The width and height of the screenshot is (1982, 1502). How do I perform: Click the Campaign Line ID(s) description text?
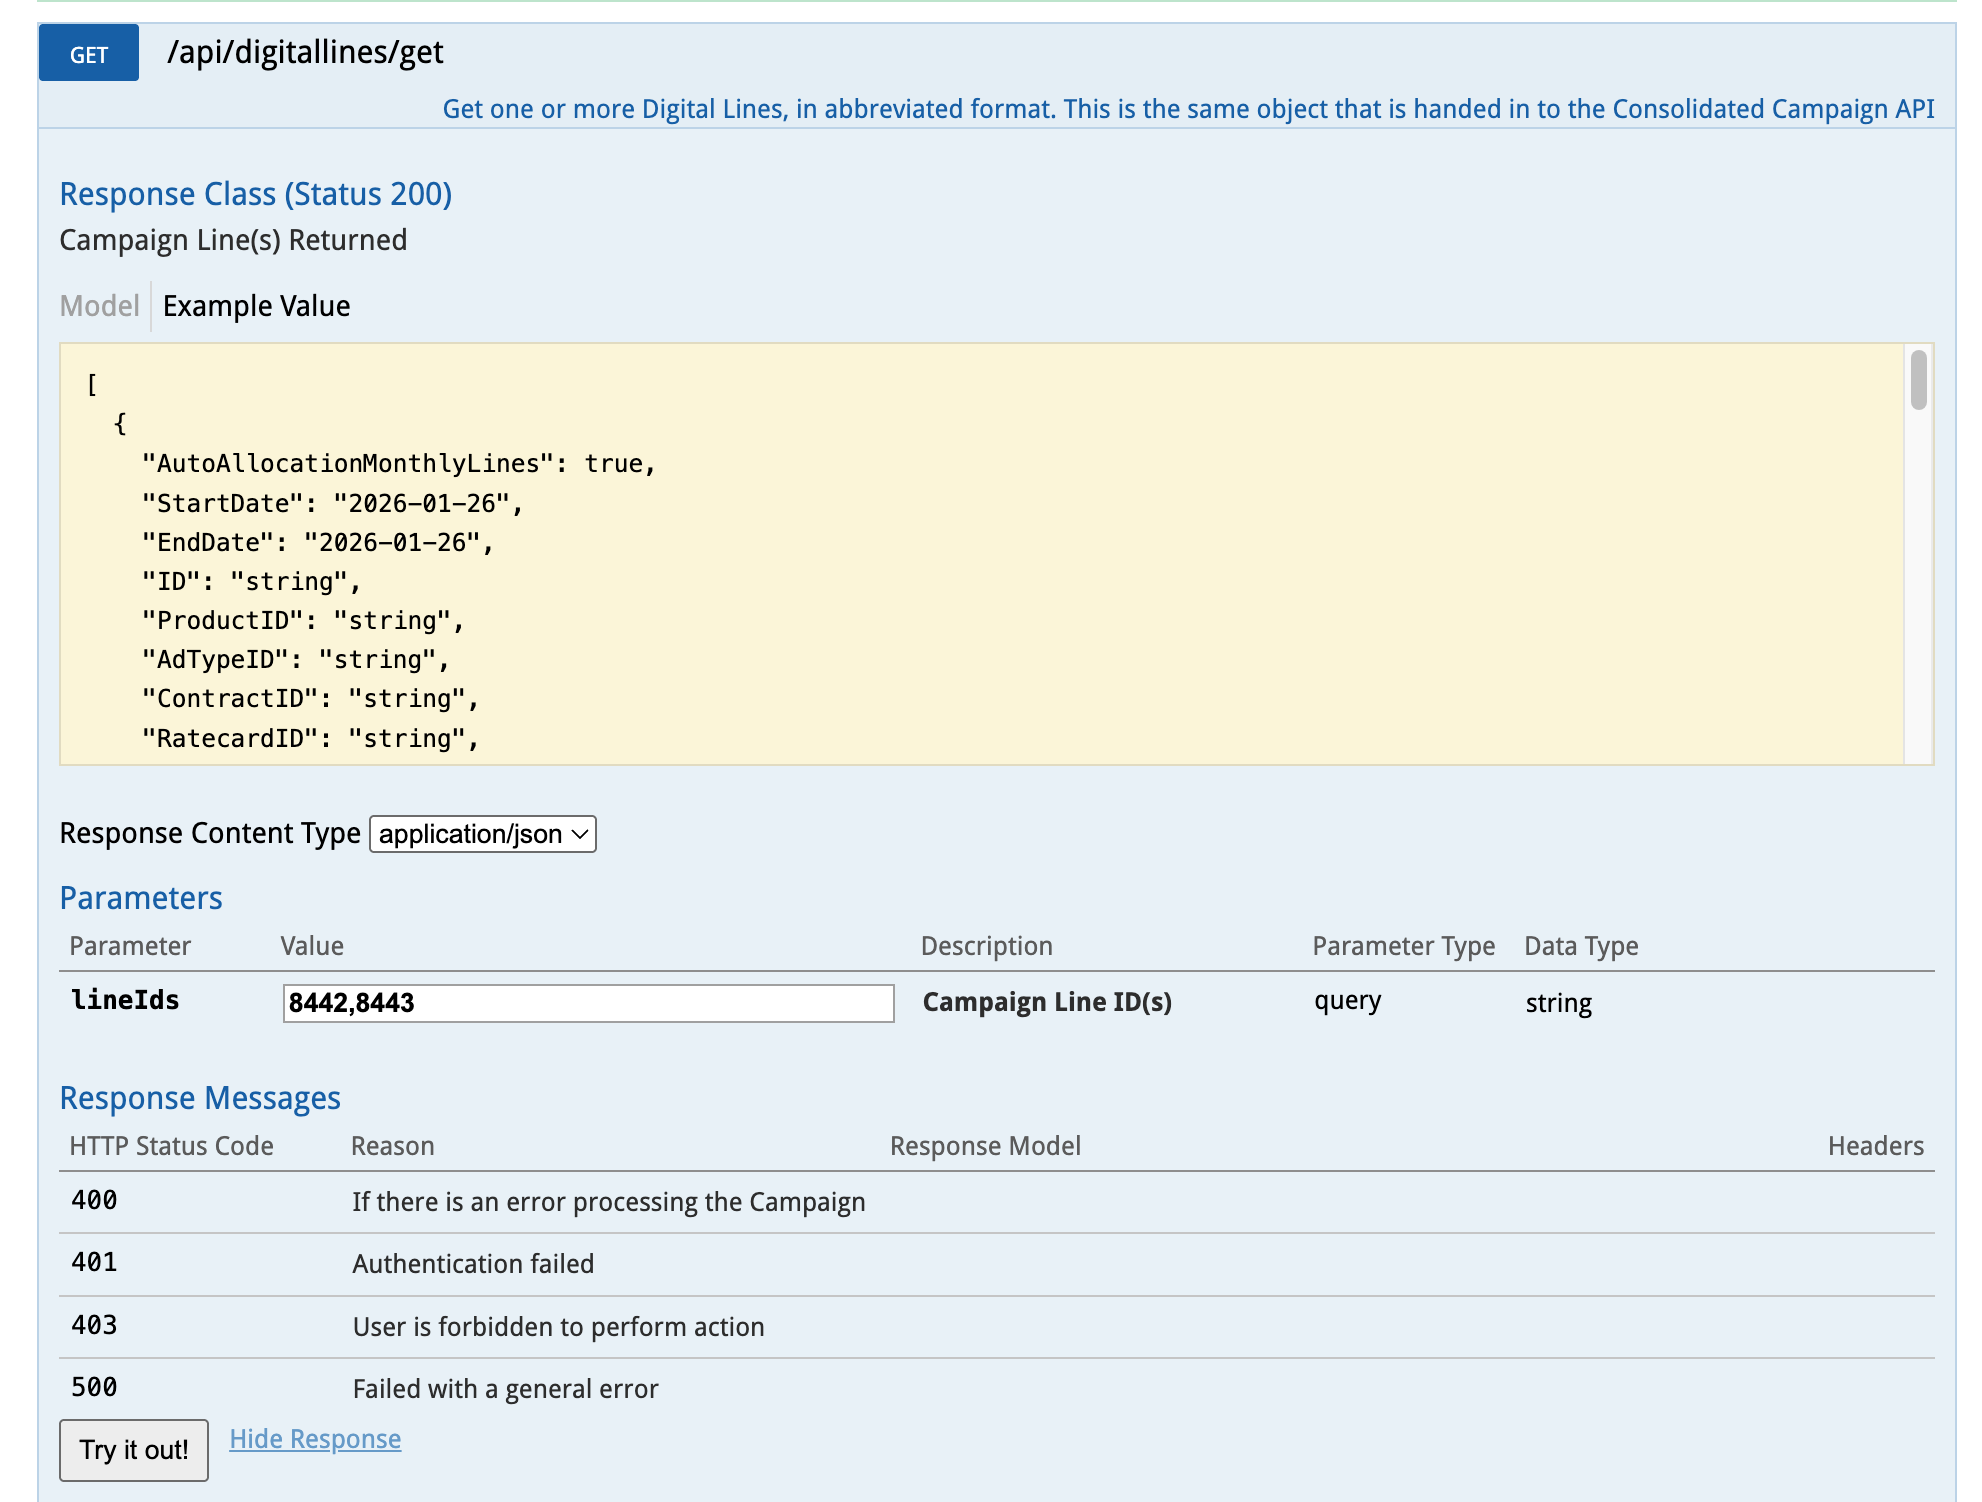point(1046,1002)
